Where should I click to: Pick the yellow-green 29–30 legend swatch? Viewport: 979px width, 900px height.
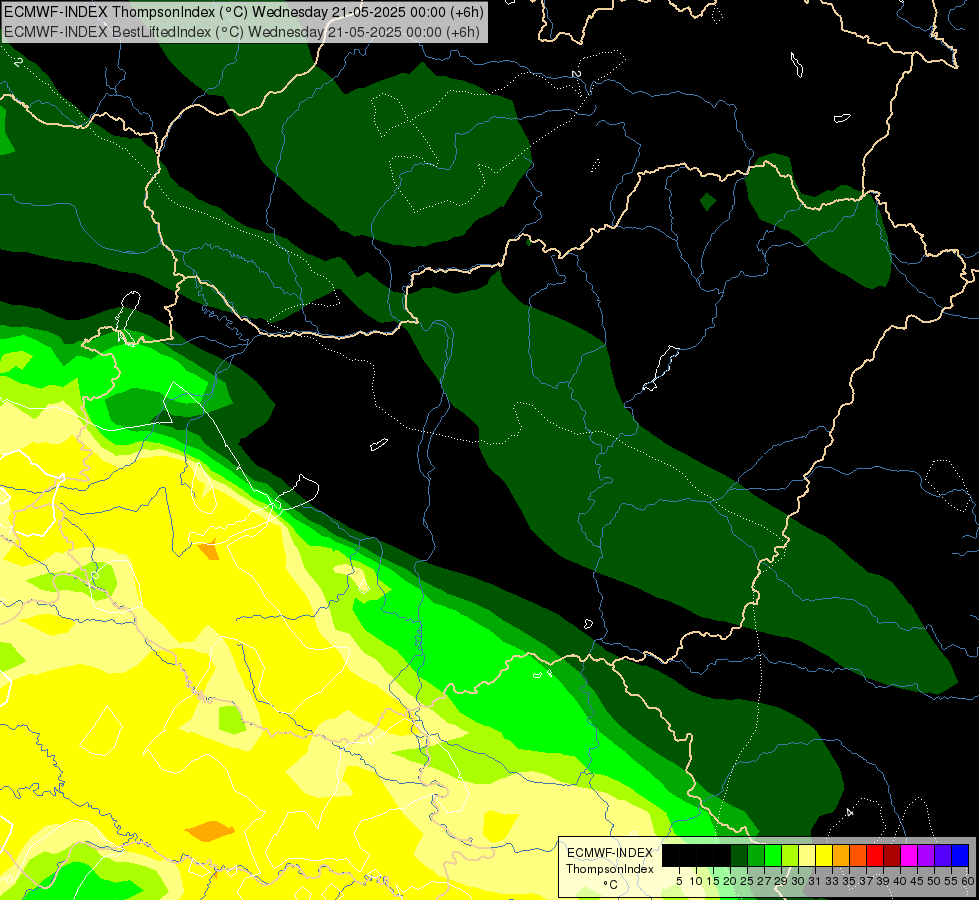coord(790,855)
